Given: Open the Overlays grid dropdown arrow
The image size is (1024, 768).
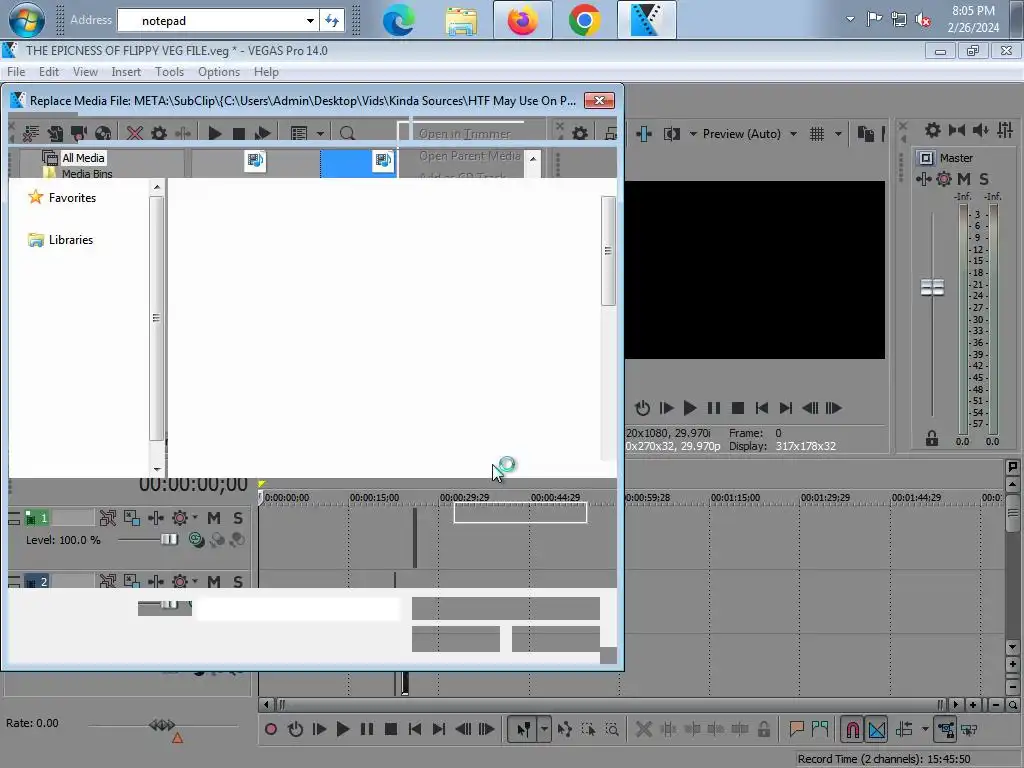Looking at the screenshot, I should click(x=838, y=134).
